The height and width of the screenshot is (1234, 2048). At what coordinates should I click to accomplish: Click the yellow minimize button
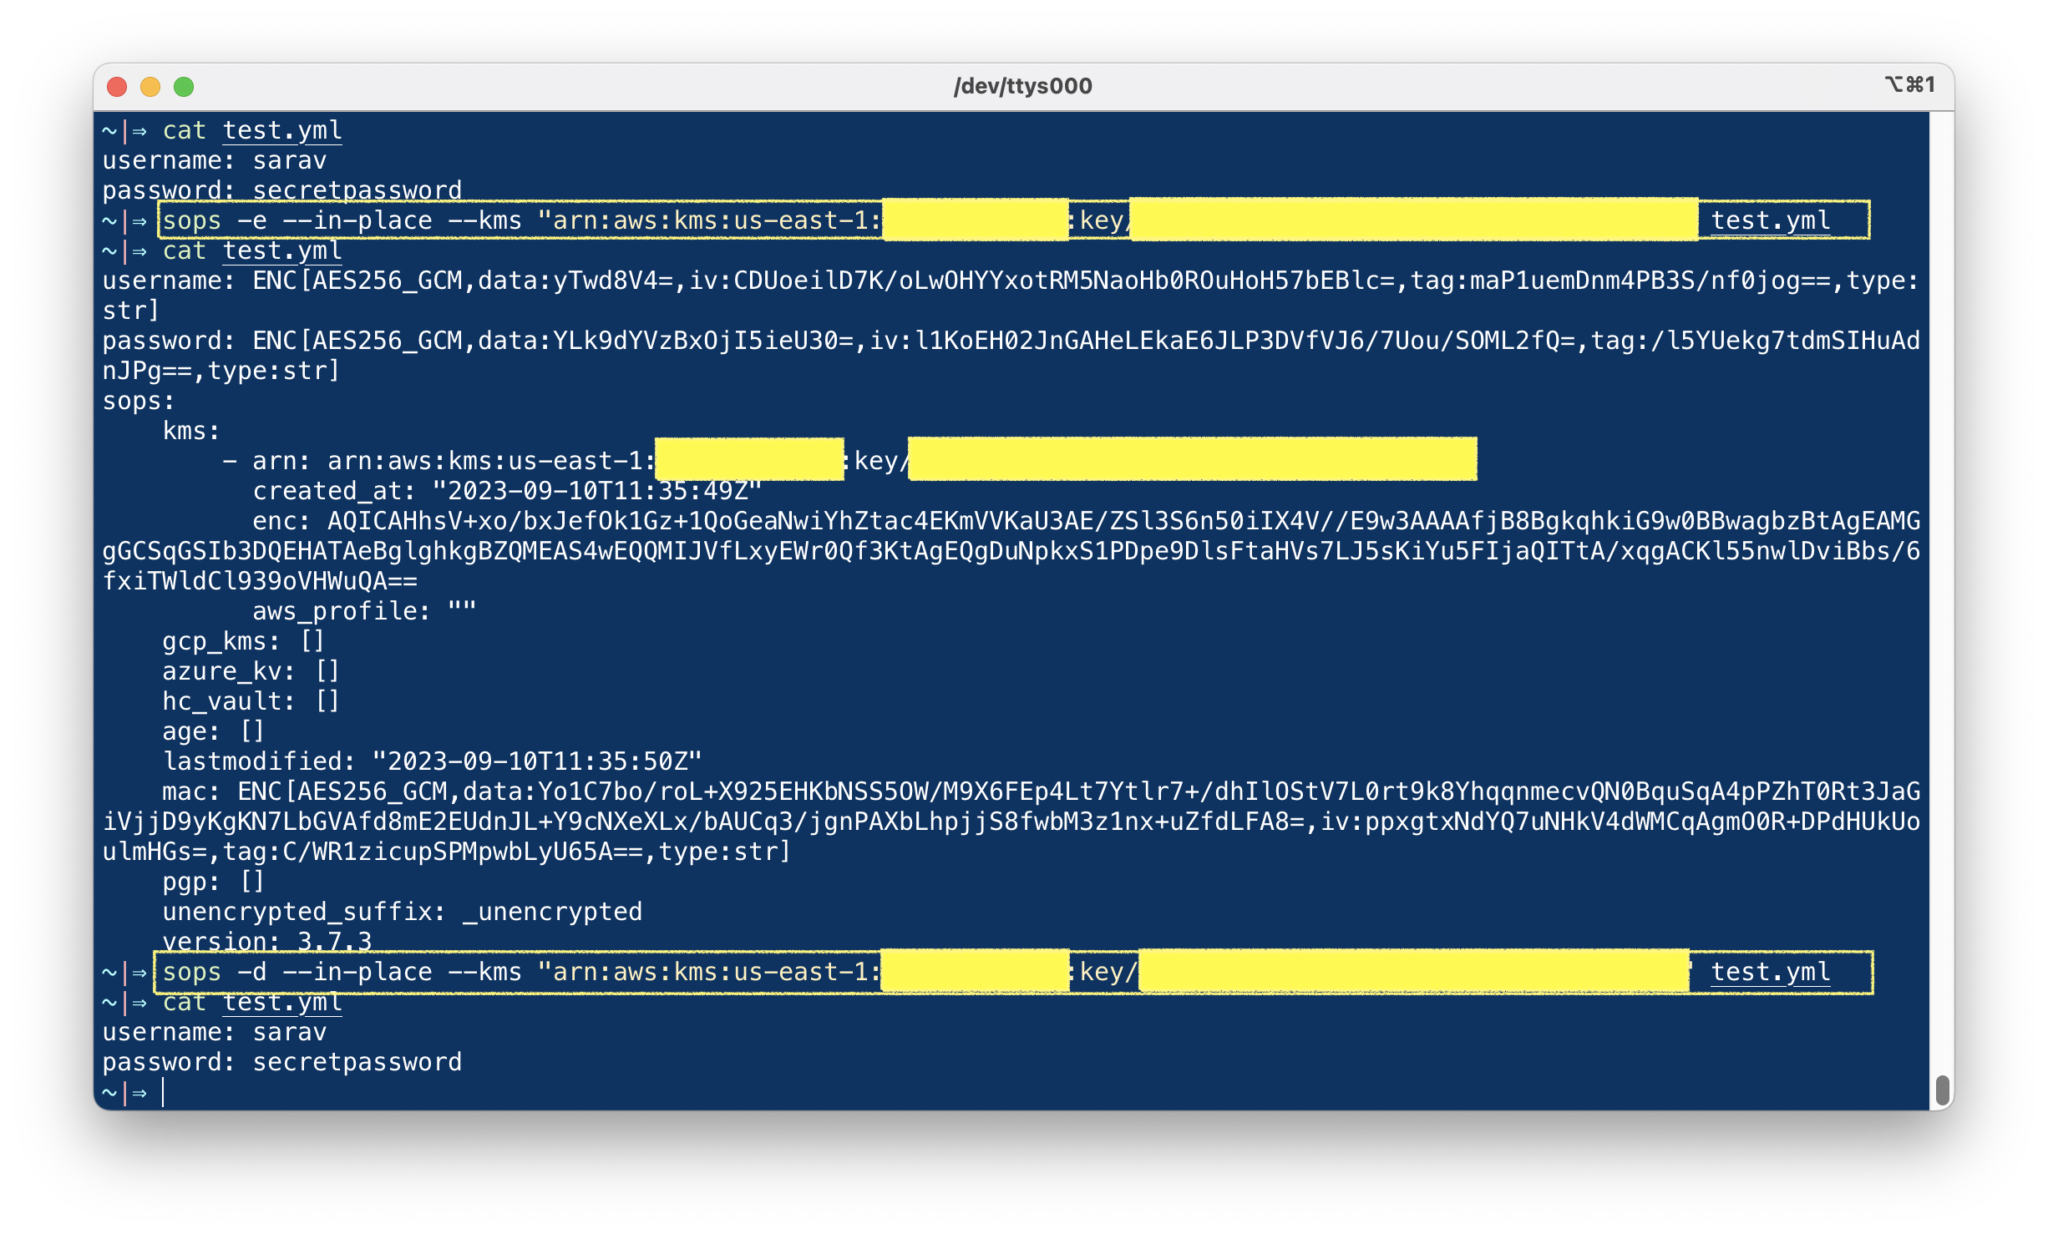148,87
